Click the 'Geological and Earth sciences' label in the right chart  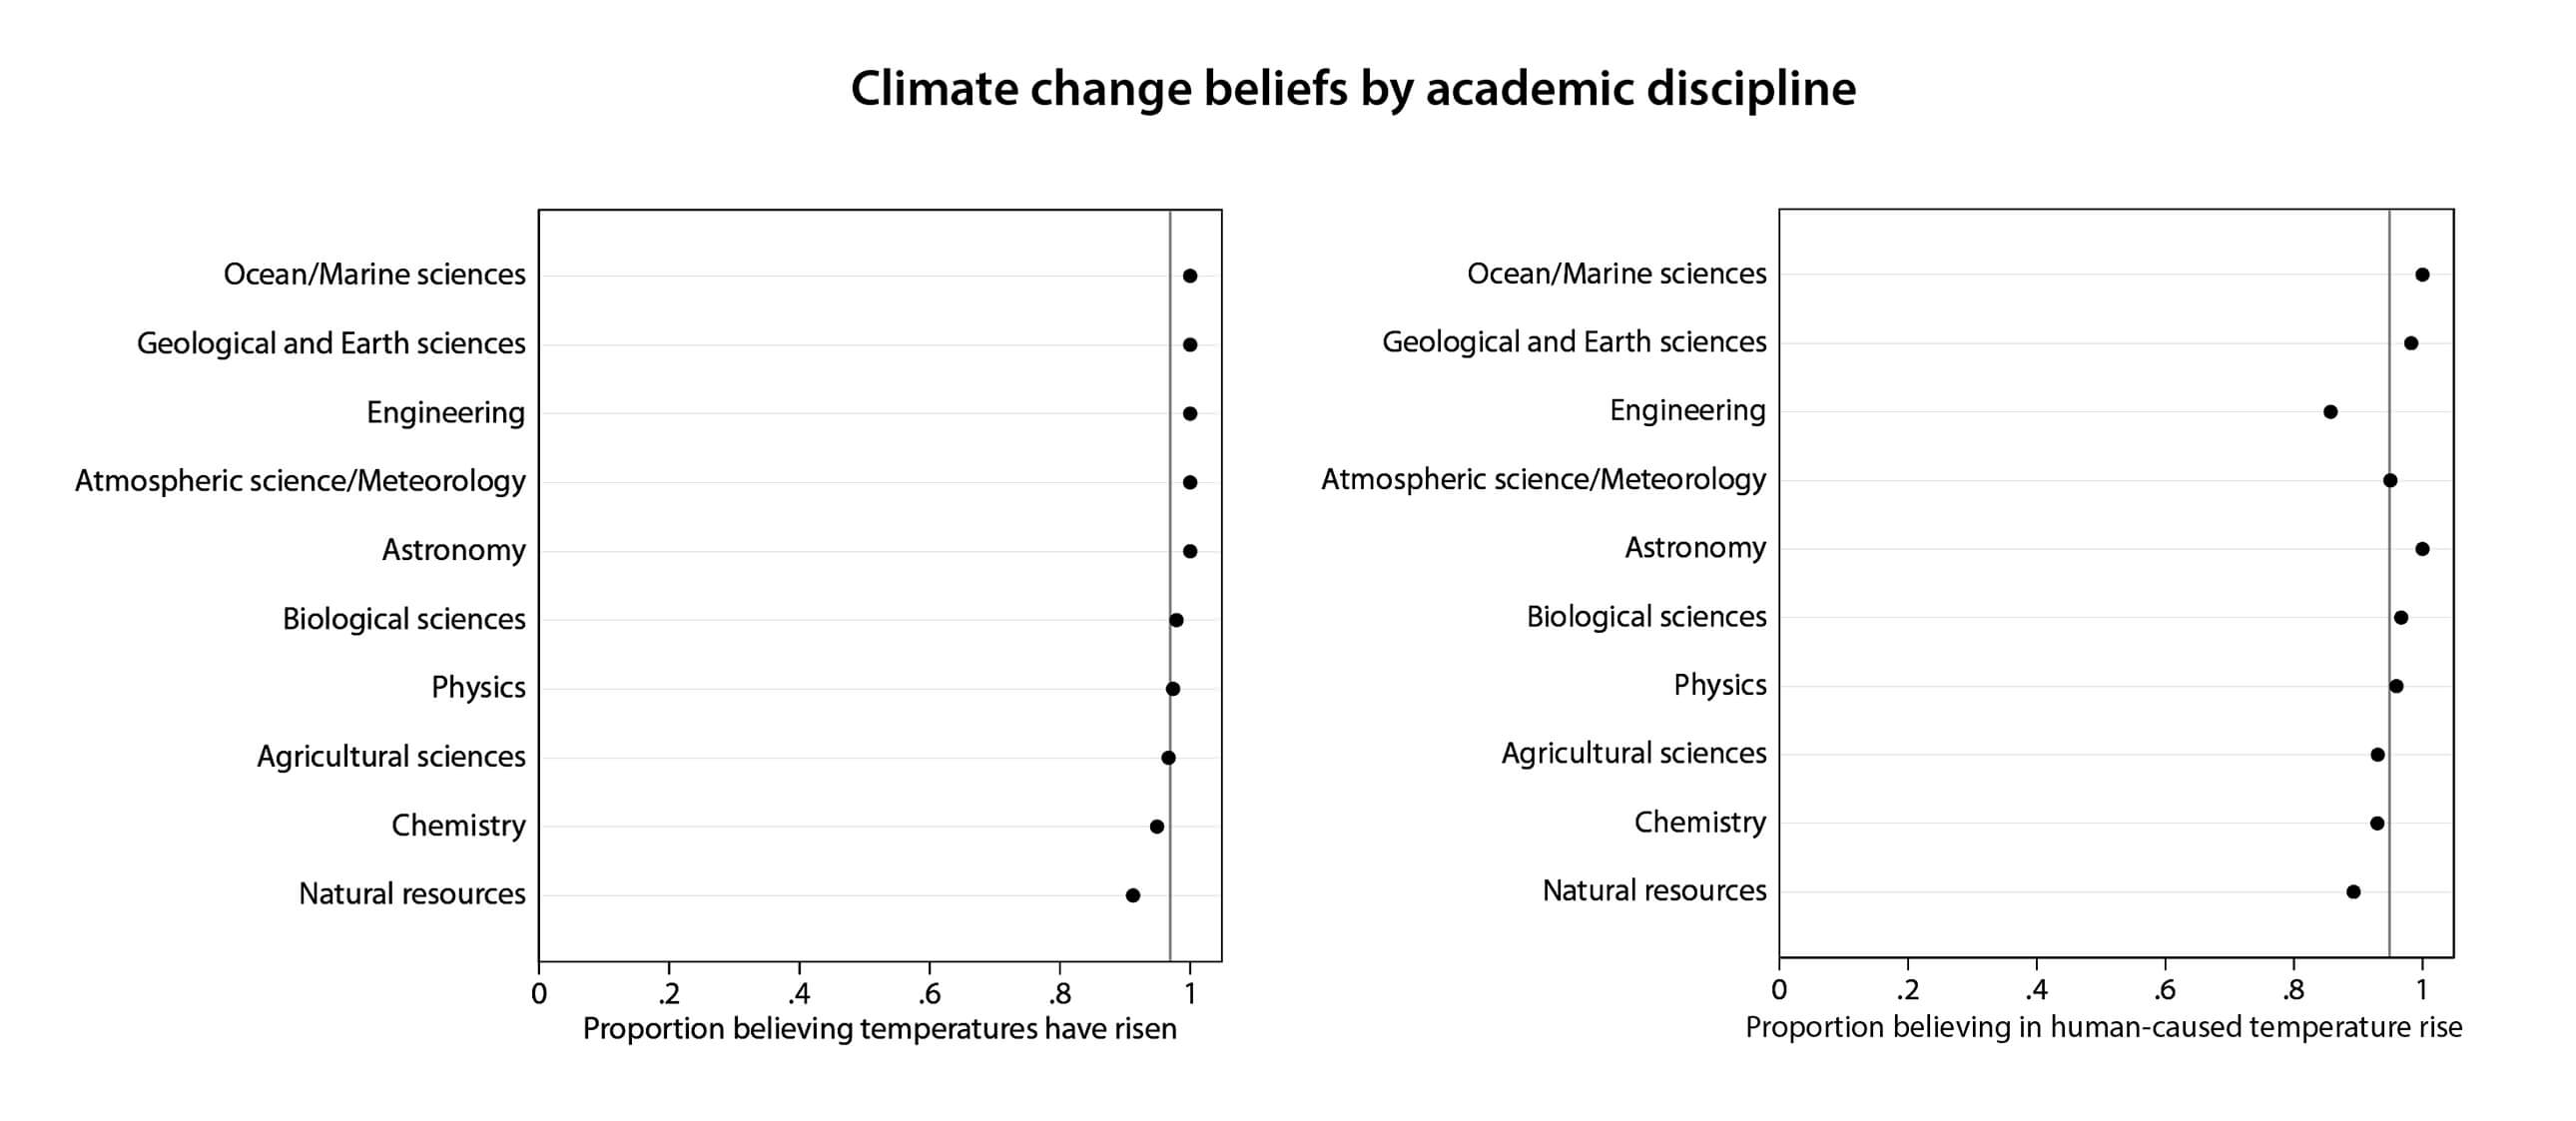click(x=1574, y=342)
